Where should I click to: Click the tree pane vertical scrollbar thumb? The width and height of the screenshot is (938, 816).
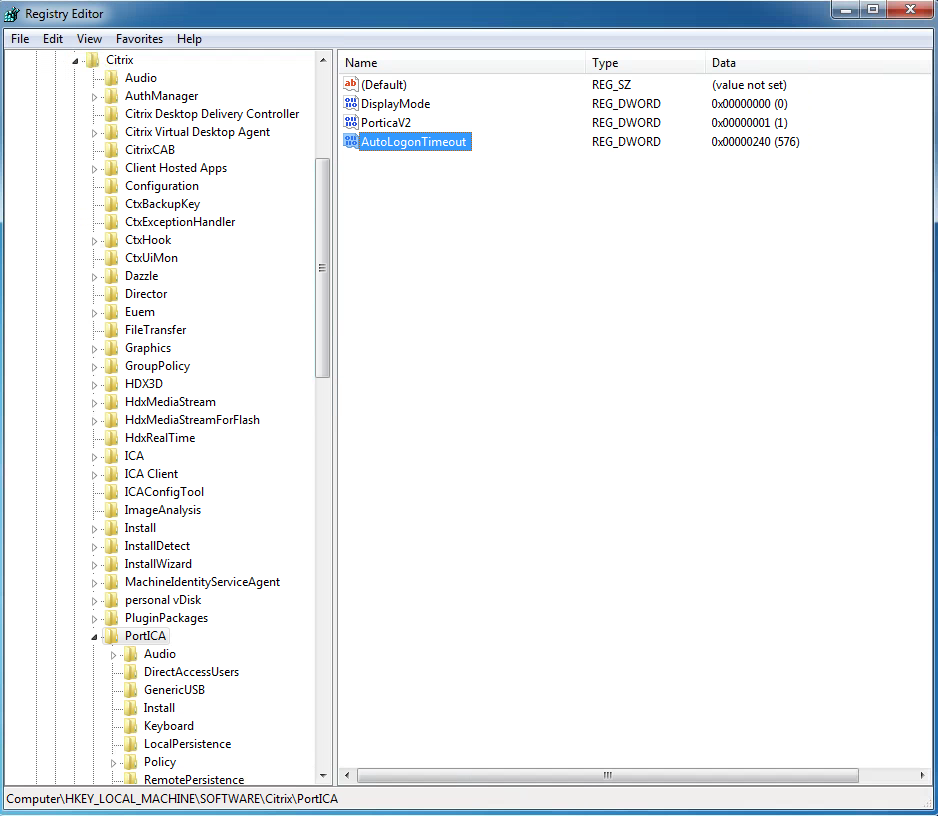click(x=323, y=268)
